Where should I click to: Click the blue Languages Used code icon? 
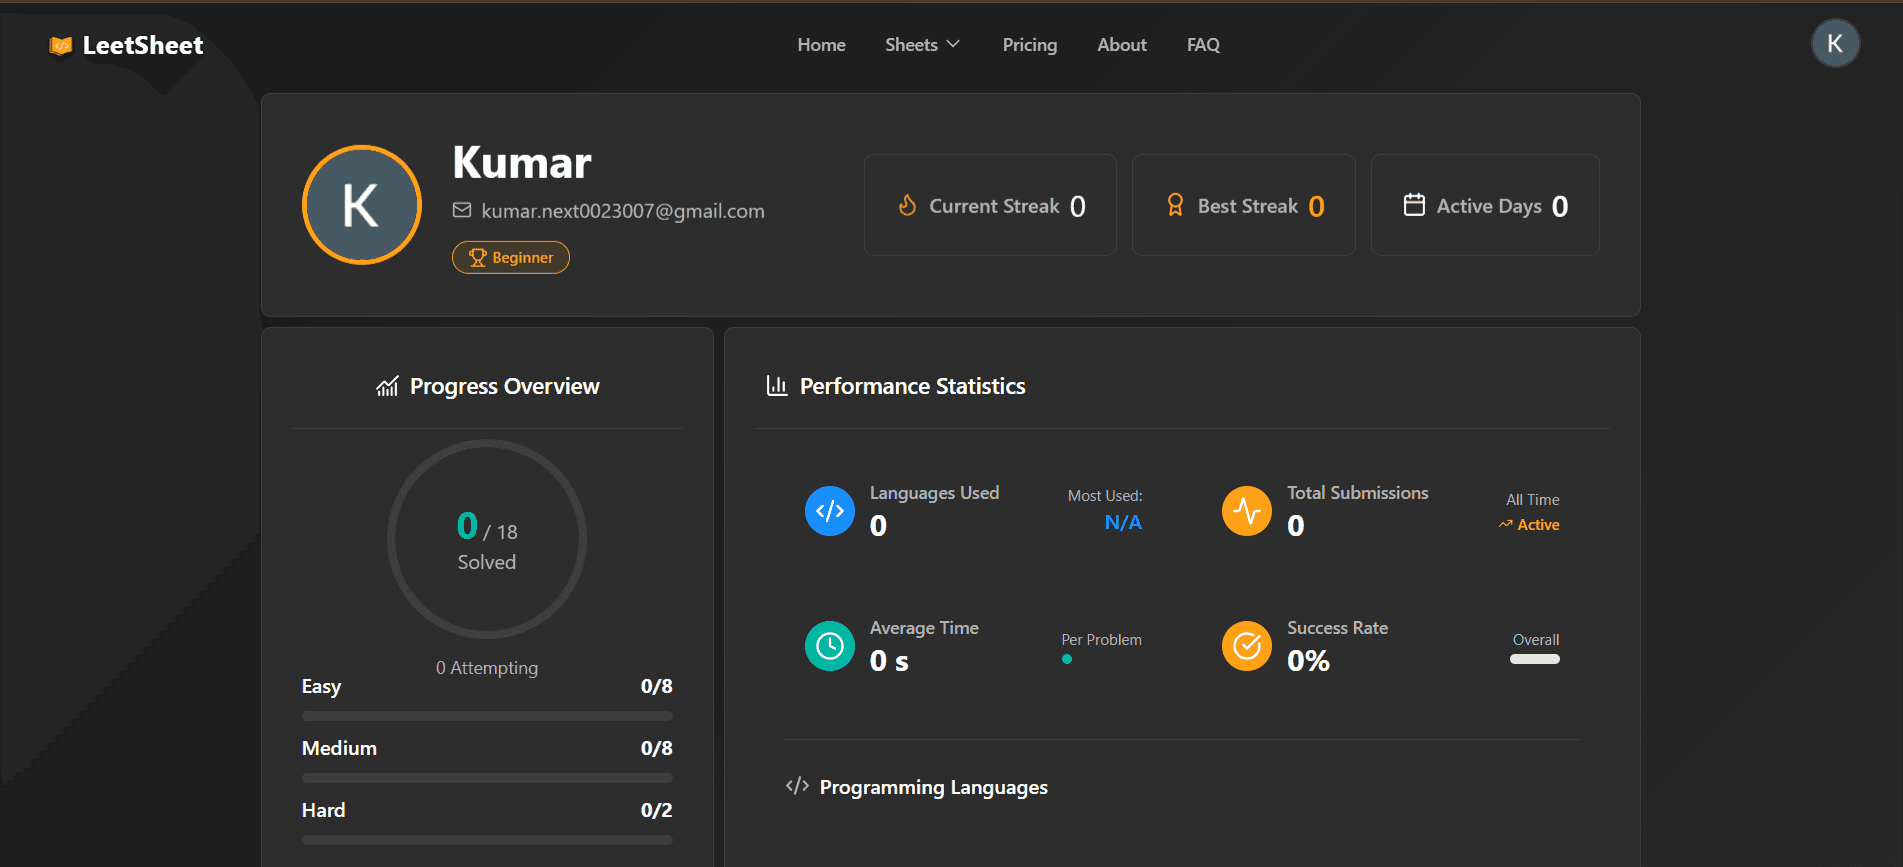[x=829, y=511]
